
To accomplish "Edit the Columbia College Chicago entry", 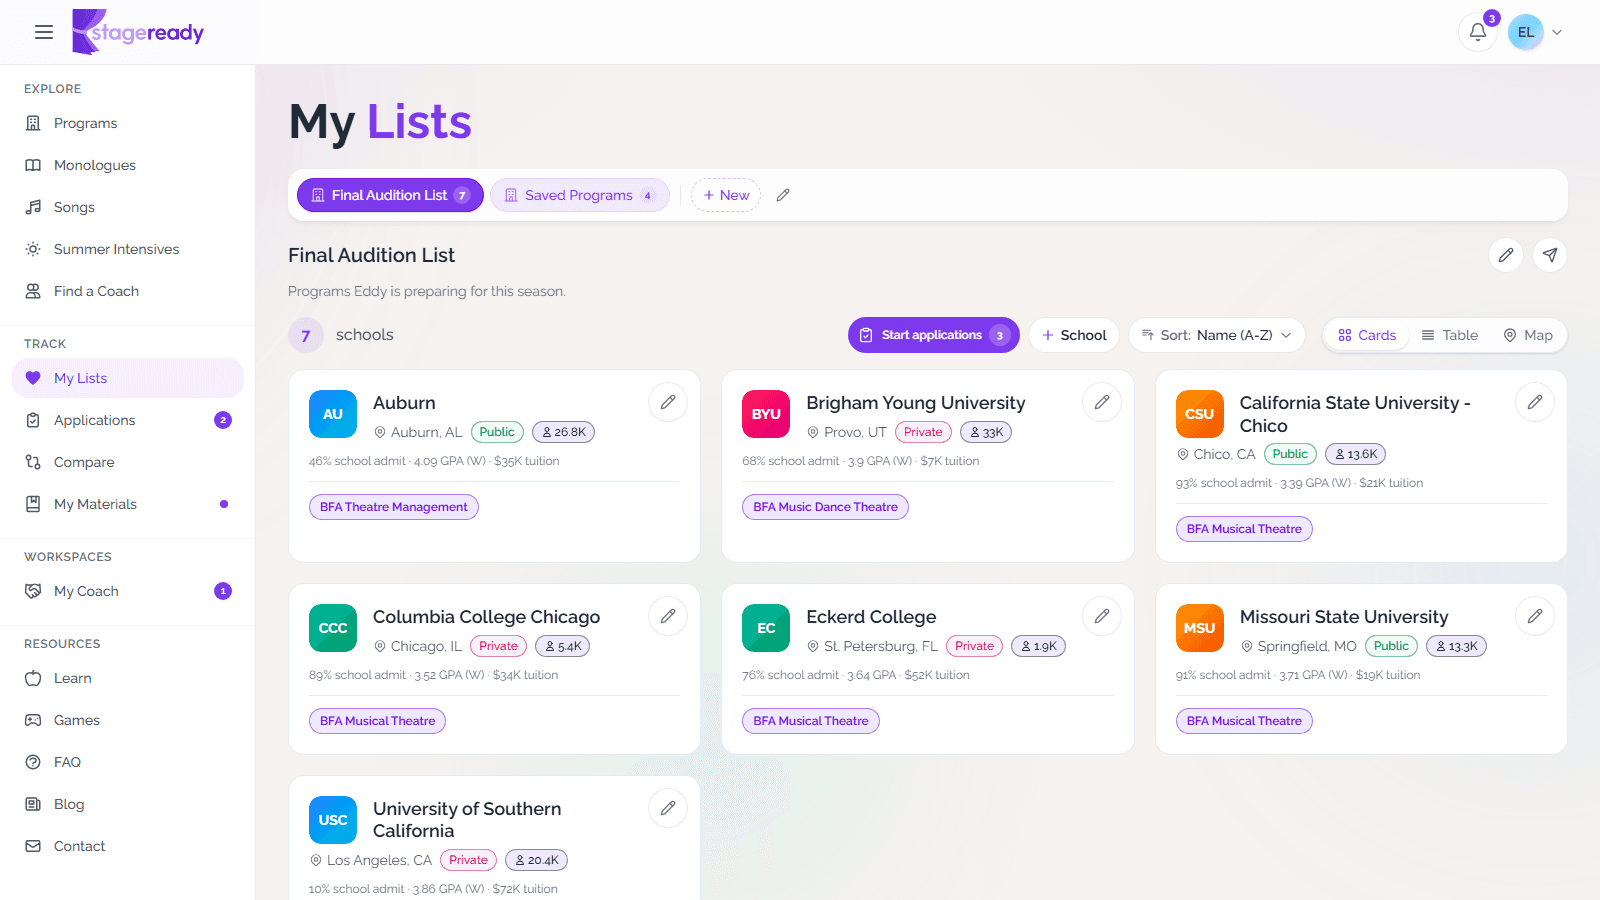I will pyautogui.click(x=668, y=616).
